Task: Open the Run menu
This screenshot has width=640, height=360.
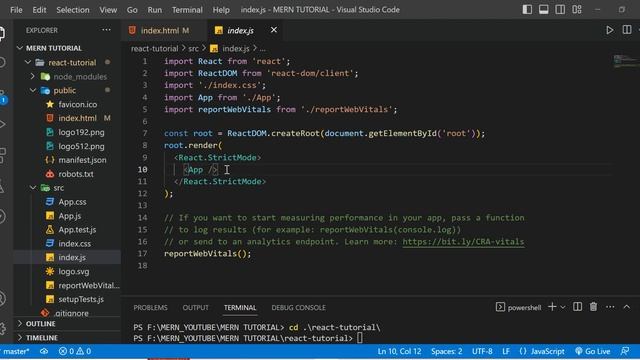Action: click(x=155, y=10)
